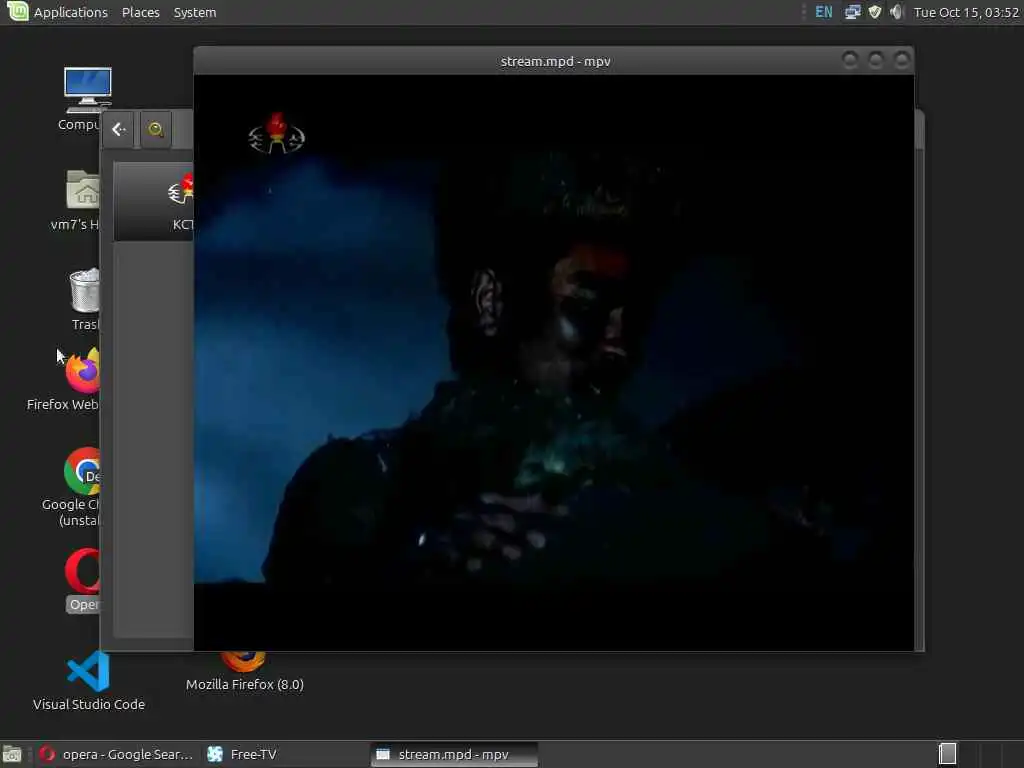Close the mpv window
Viewport: 1024px width, 768px height.
tap(902, 61)
